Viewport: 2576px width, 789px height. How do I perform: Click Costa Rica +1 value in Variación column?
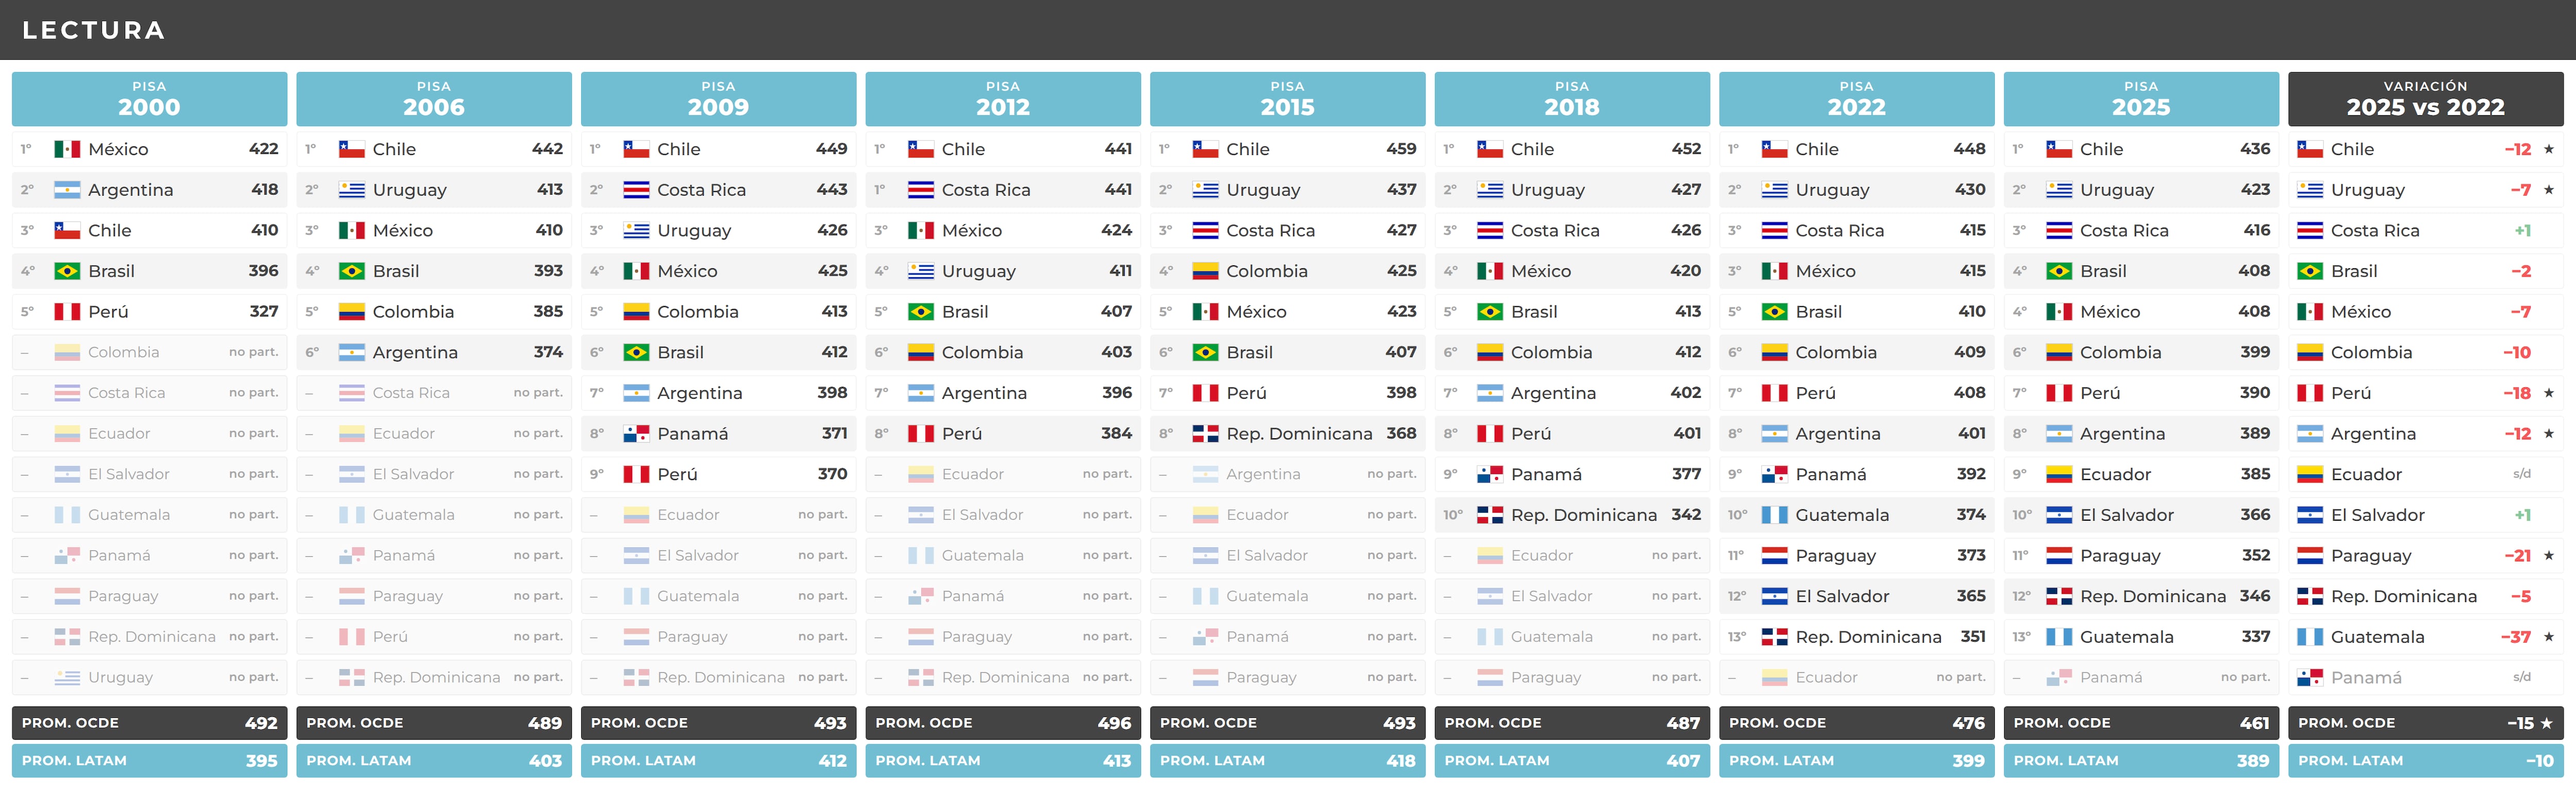[2523, 231]
